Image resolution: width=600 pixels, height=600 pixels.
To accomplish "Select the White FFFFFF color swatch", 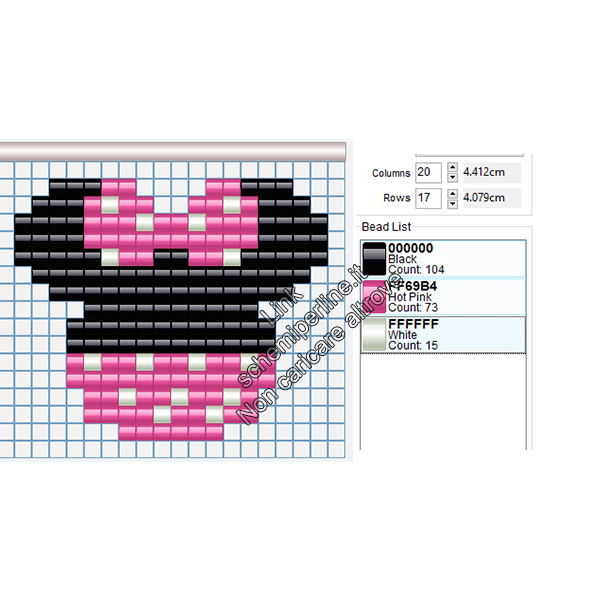I will click(374, 335).
